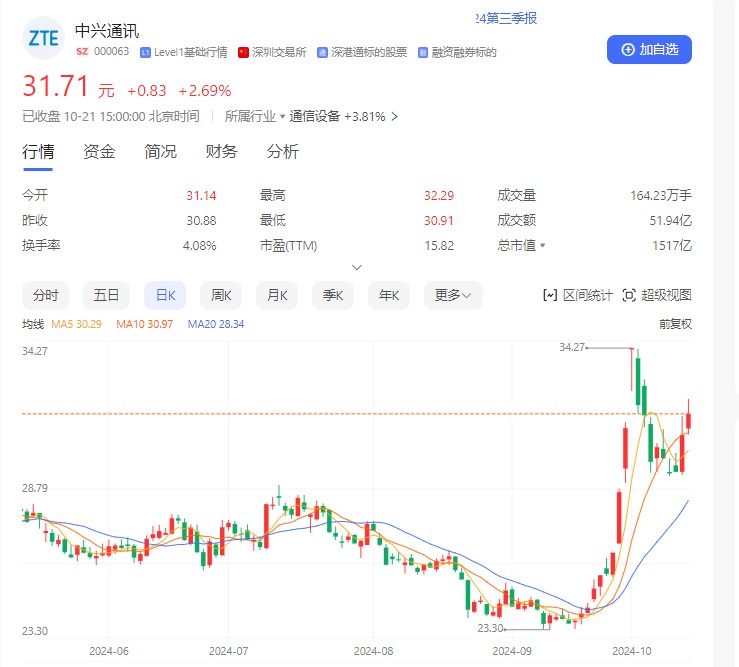Click the 最高 value 32.29
The image size is (739, 667).
pyautogui.click(x=439, y=196)
